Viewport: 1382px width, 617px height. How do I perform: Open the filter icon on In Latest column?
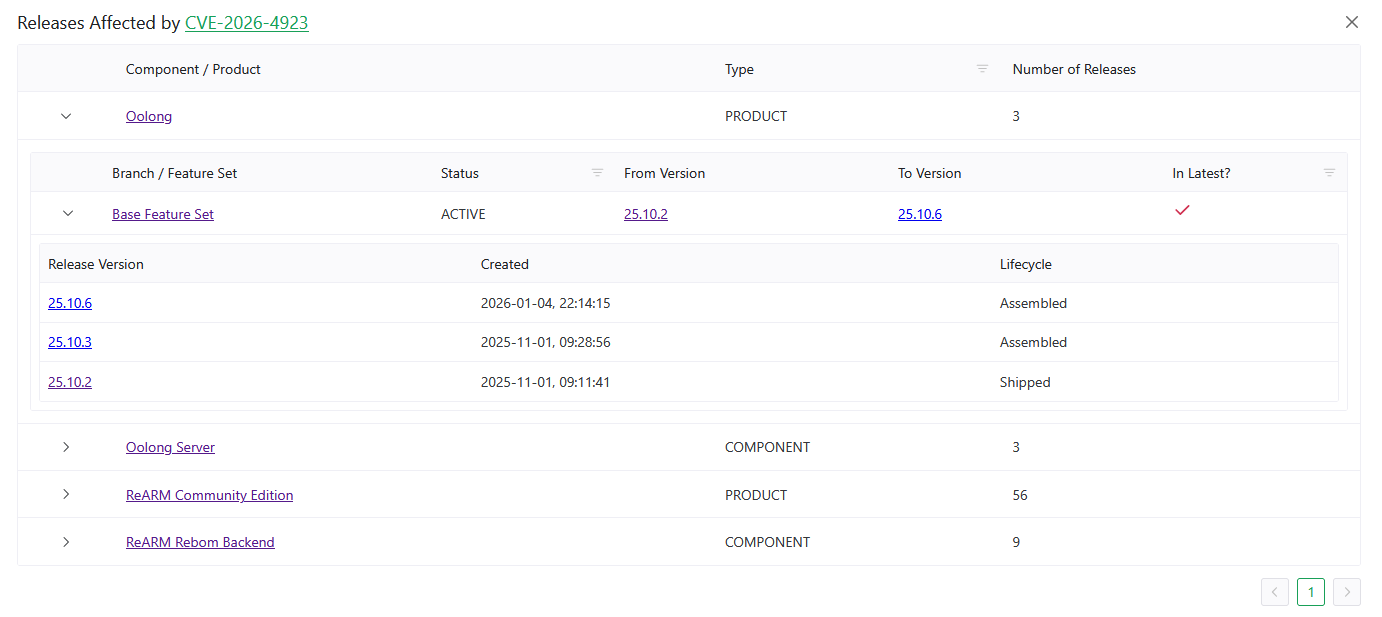click(1329, 173)
